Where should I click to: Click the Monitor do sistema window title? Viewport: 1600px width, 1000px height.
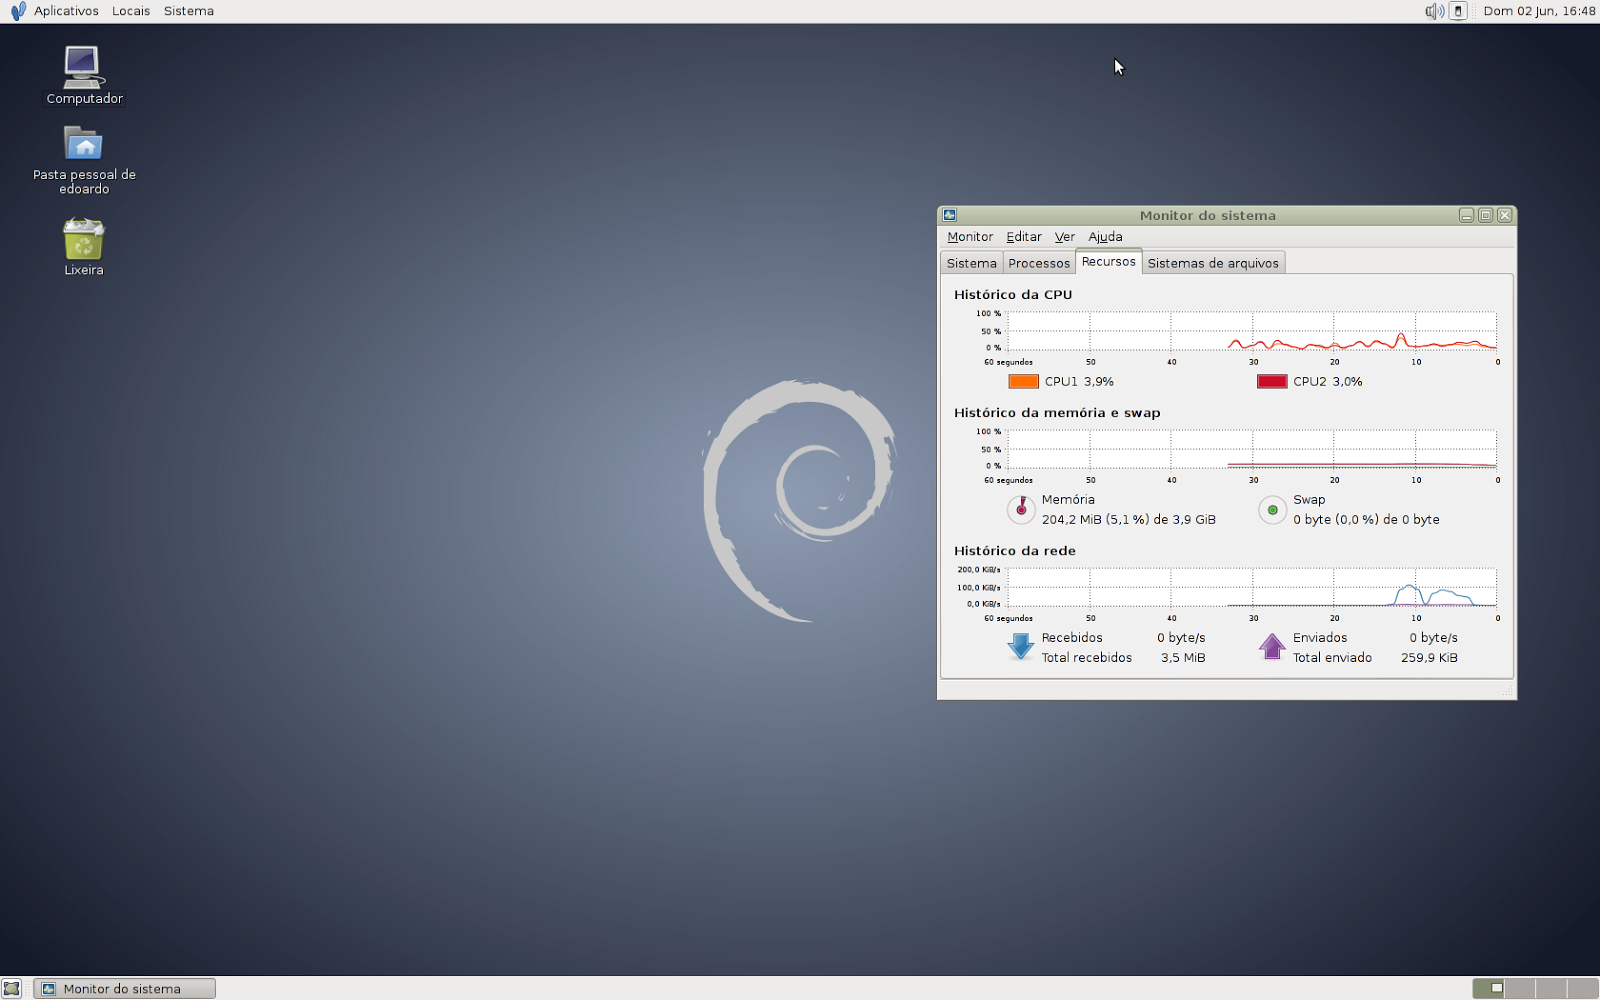(x=1208, y=215)
